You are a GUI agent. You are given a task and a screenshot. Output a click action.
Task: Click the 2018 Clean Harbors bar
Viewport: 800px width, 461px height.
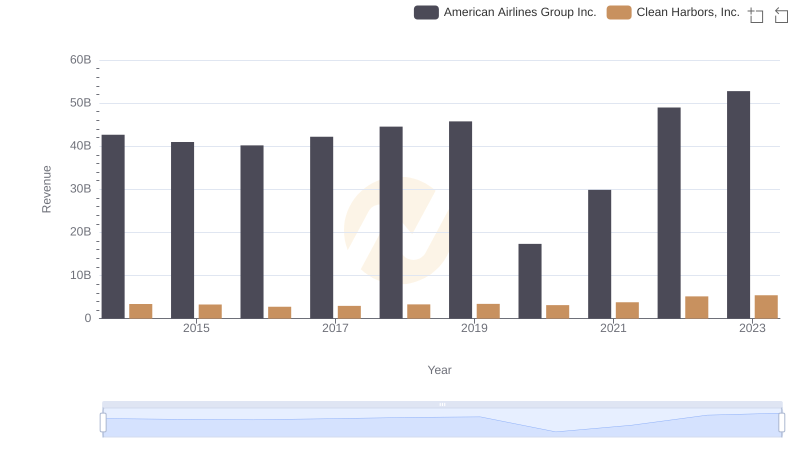click(x=419, y=311)
